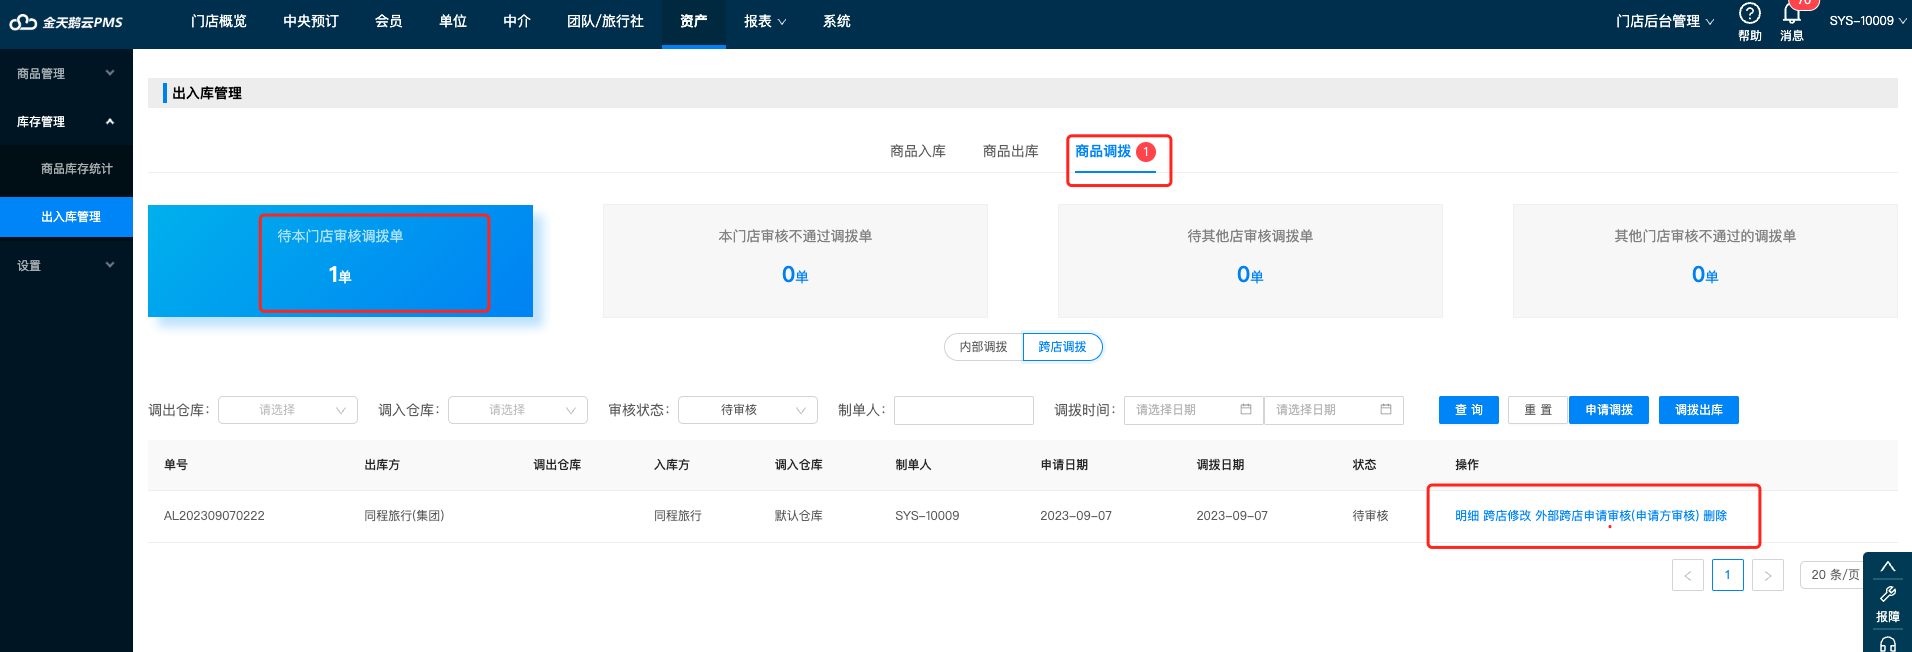Select 跨店调拨 toggle option

1062,347
